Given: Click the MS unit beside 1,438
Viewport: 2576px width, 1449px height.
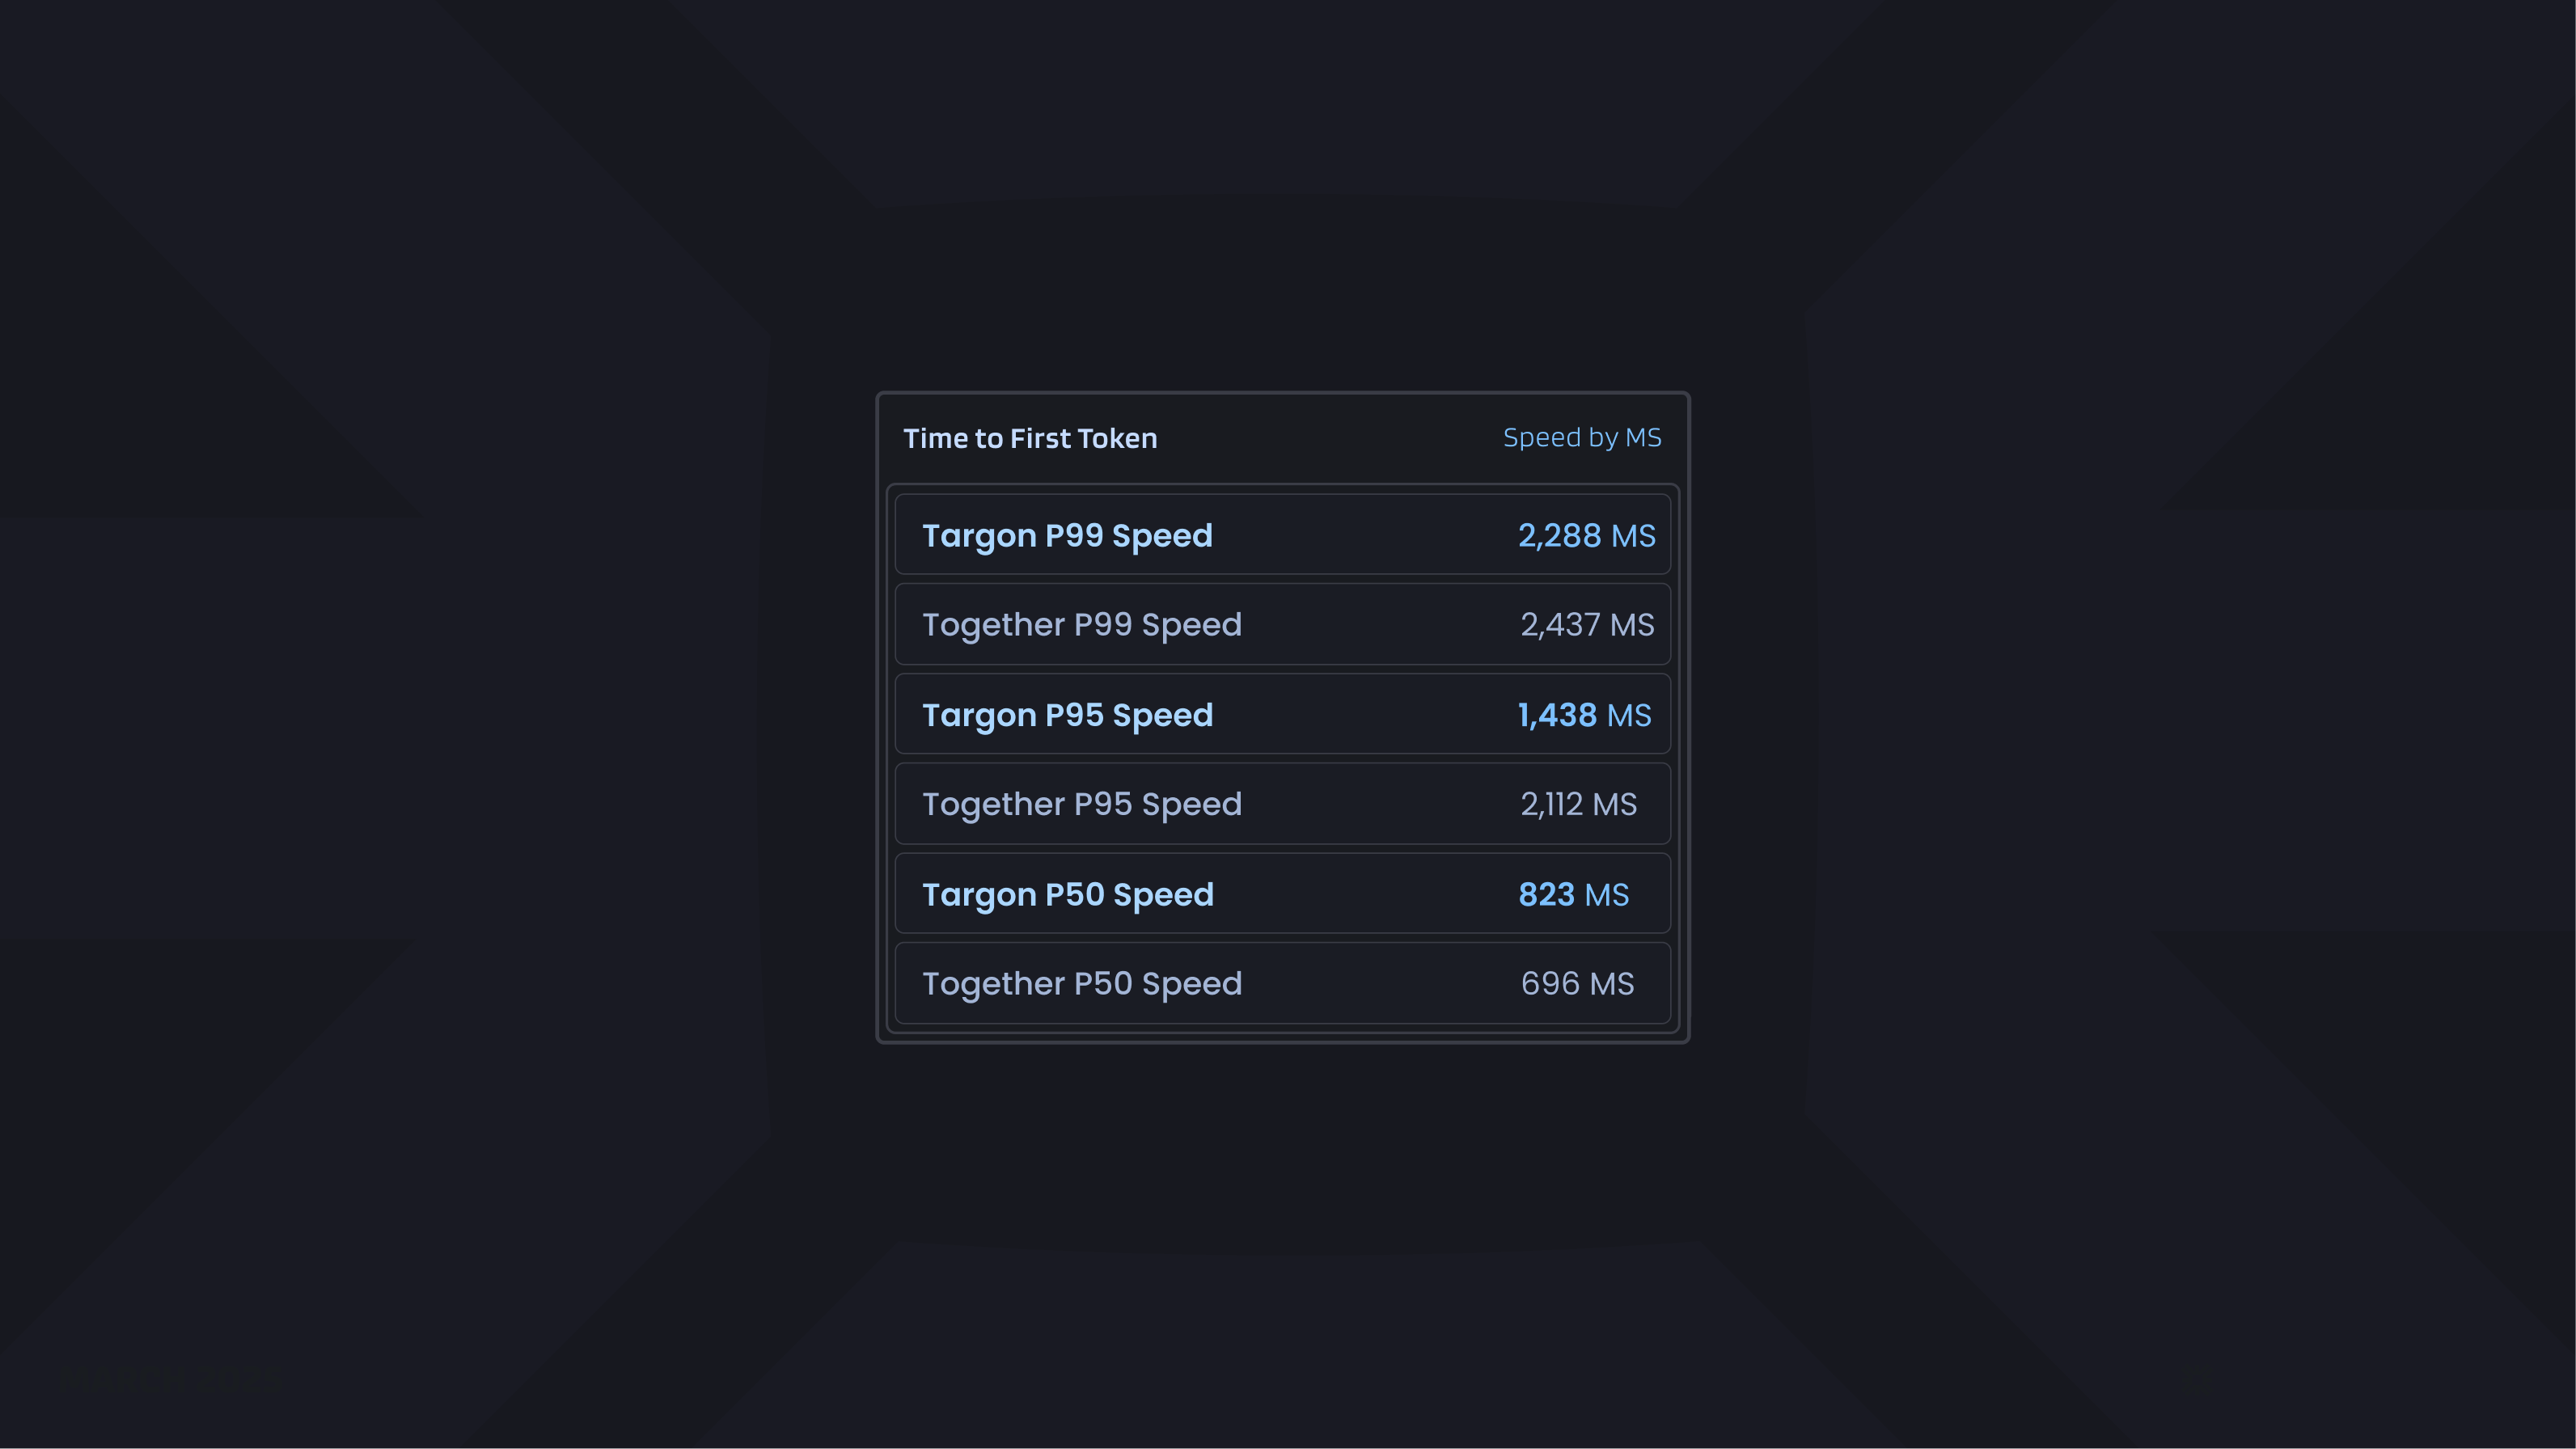Looking at the screenshot, I should click(1629, 714).
